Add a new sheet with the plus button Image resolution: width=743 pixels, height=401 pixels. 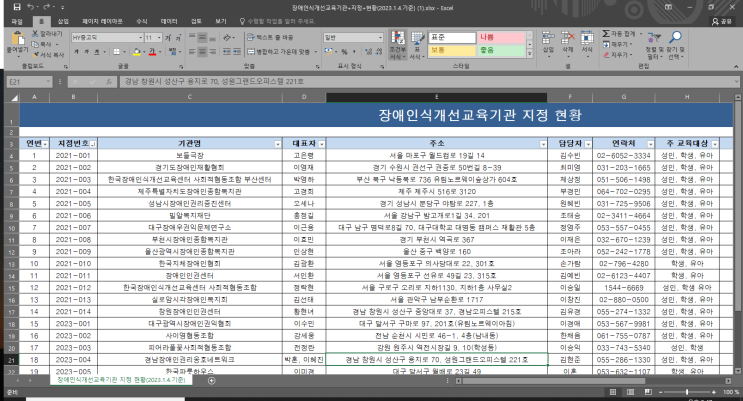click(212, 381)
